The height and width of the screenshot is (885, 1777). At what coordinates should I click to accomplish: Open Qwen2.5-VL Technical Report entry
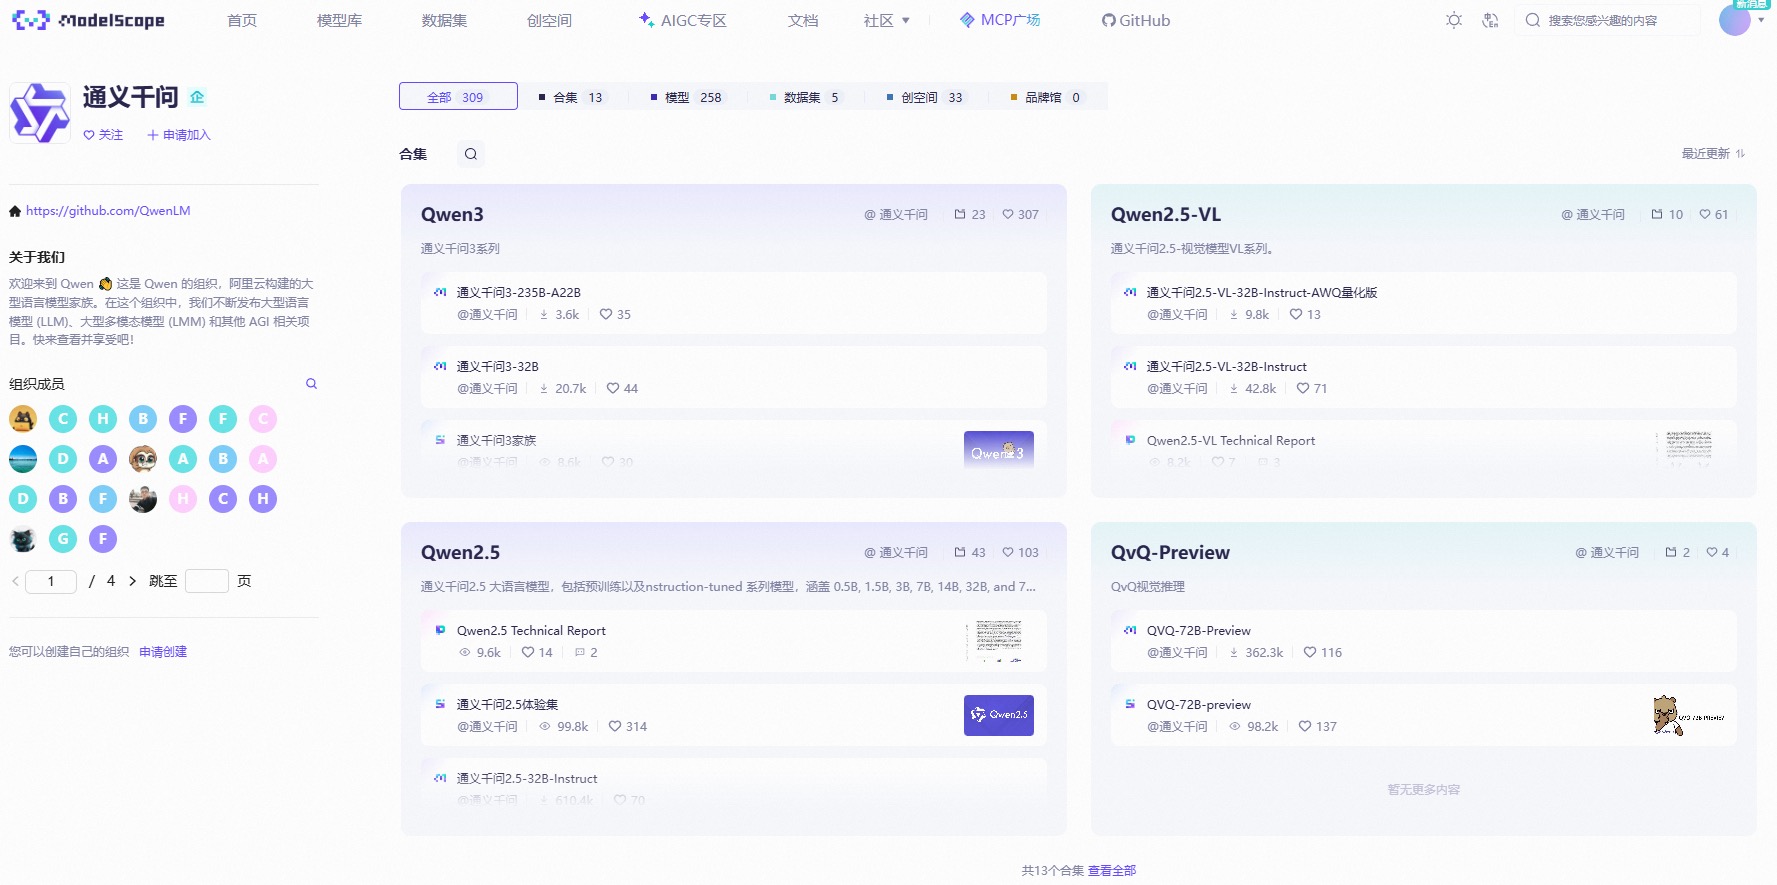coord(1230,441)
